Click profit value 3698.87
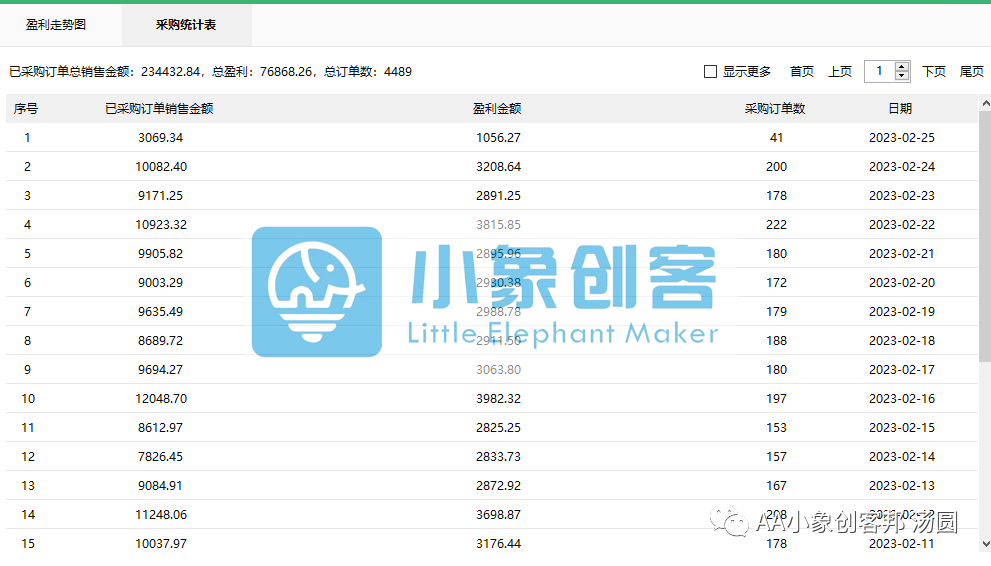The width and height of the screenshot is (991, 566). click(x=498, y=515)
